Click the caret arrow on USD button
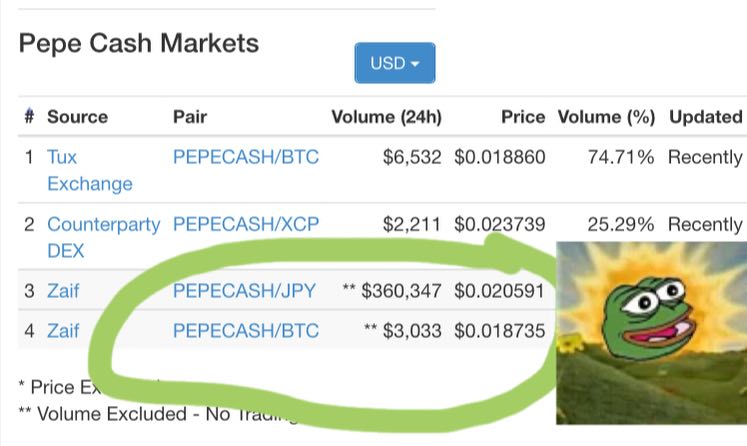 (x=415, y=64)
